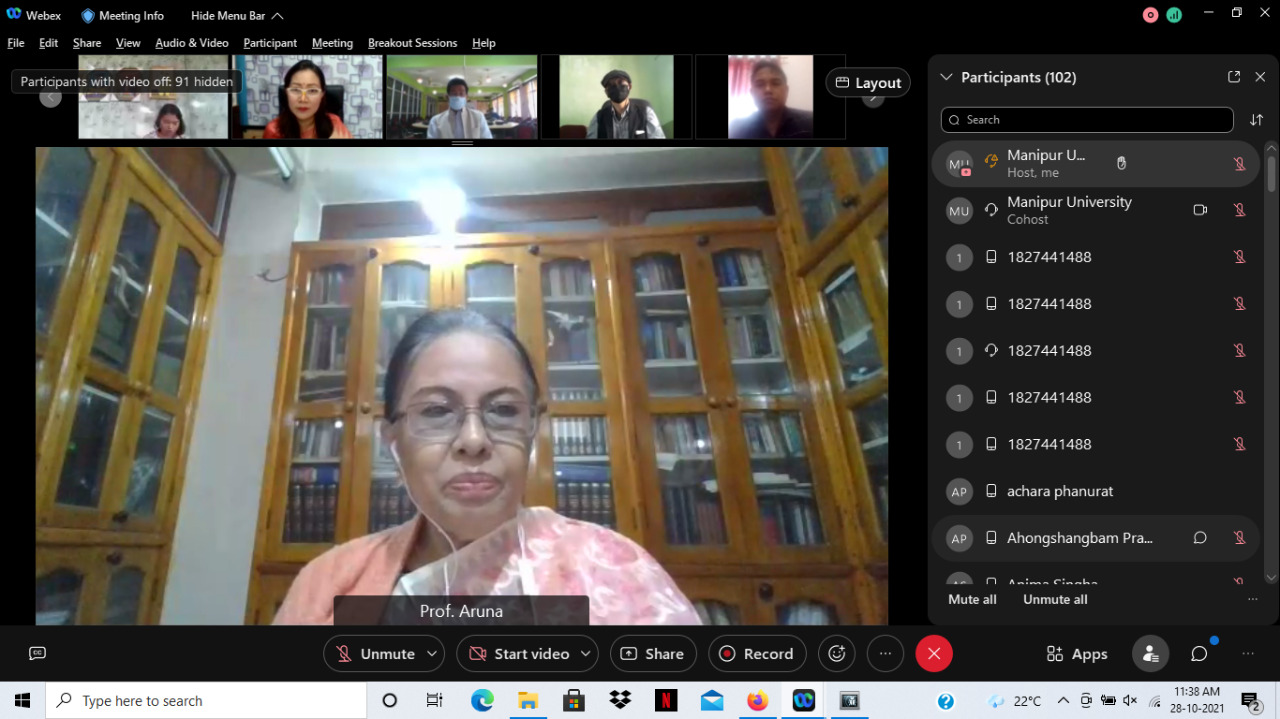
Task: Open ellipsis menu next to Unmute all
Action: pyautogui.click(x=1252, y=599)
